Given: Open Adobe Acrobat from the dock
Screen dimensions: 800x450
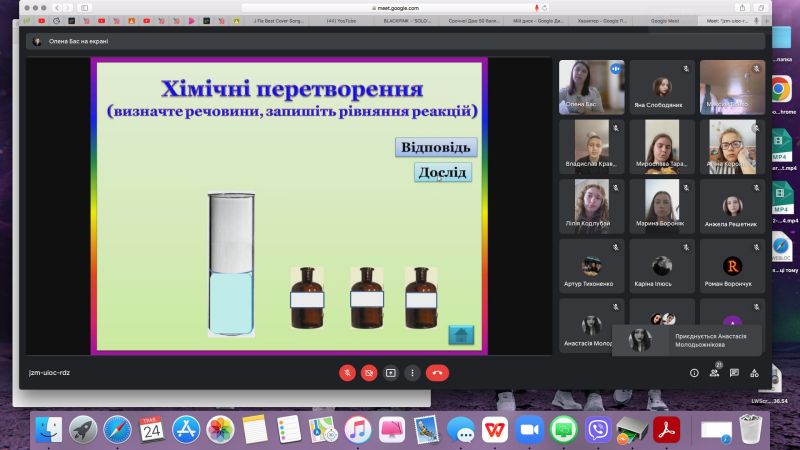Looking at the screenshot, I should click(x=666, y=430).
